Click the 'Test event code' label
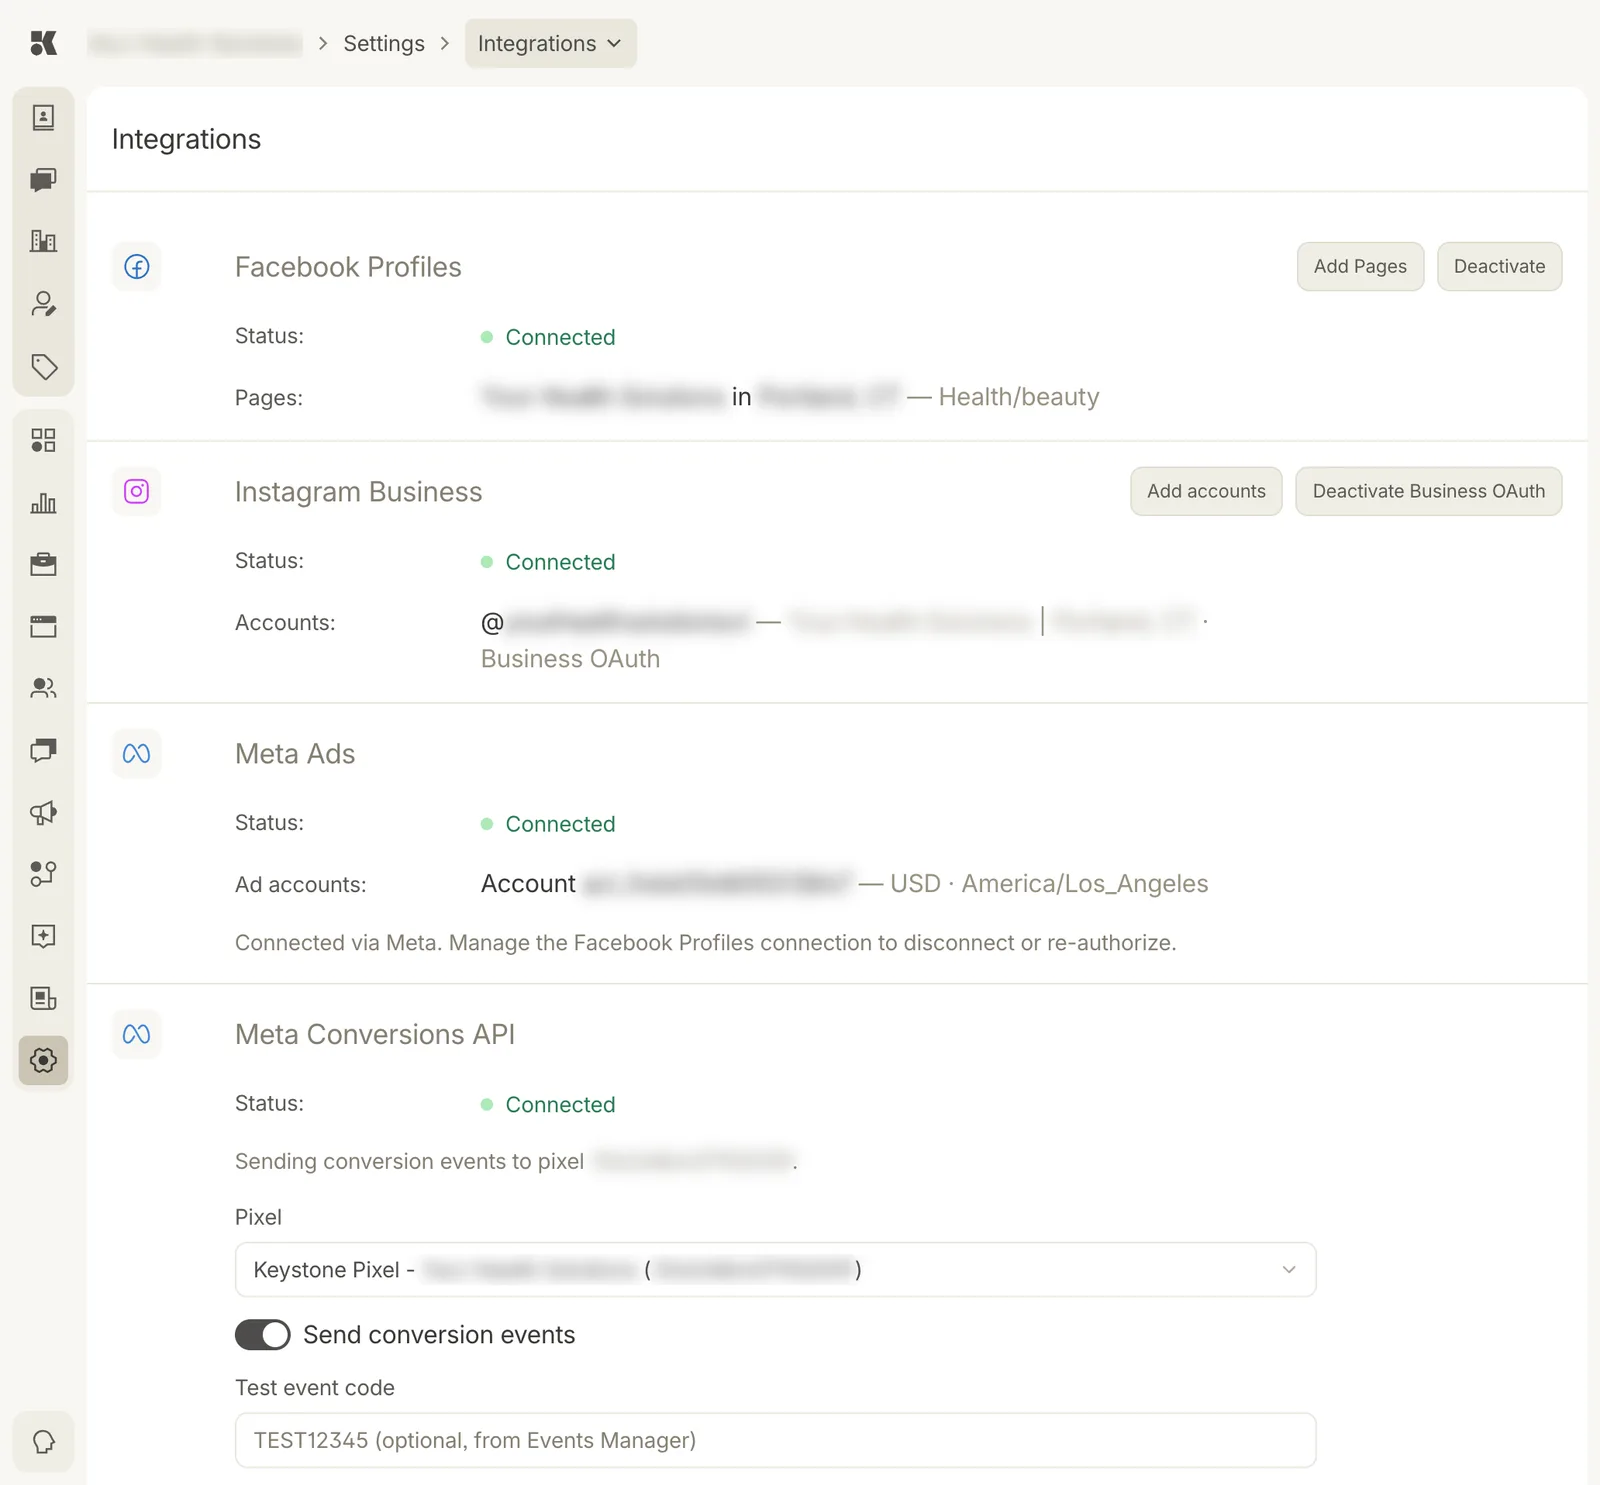 [314, 1388]
